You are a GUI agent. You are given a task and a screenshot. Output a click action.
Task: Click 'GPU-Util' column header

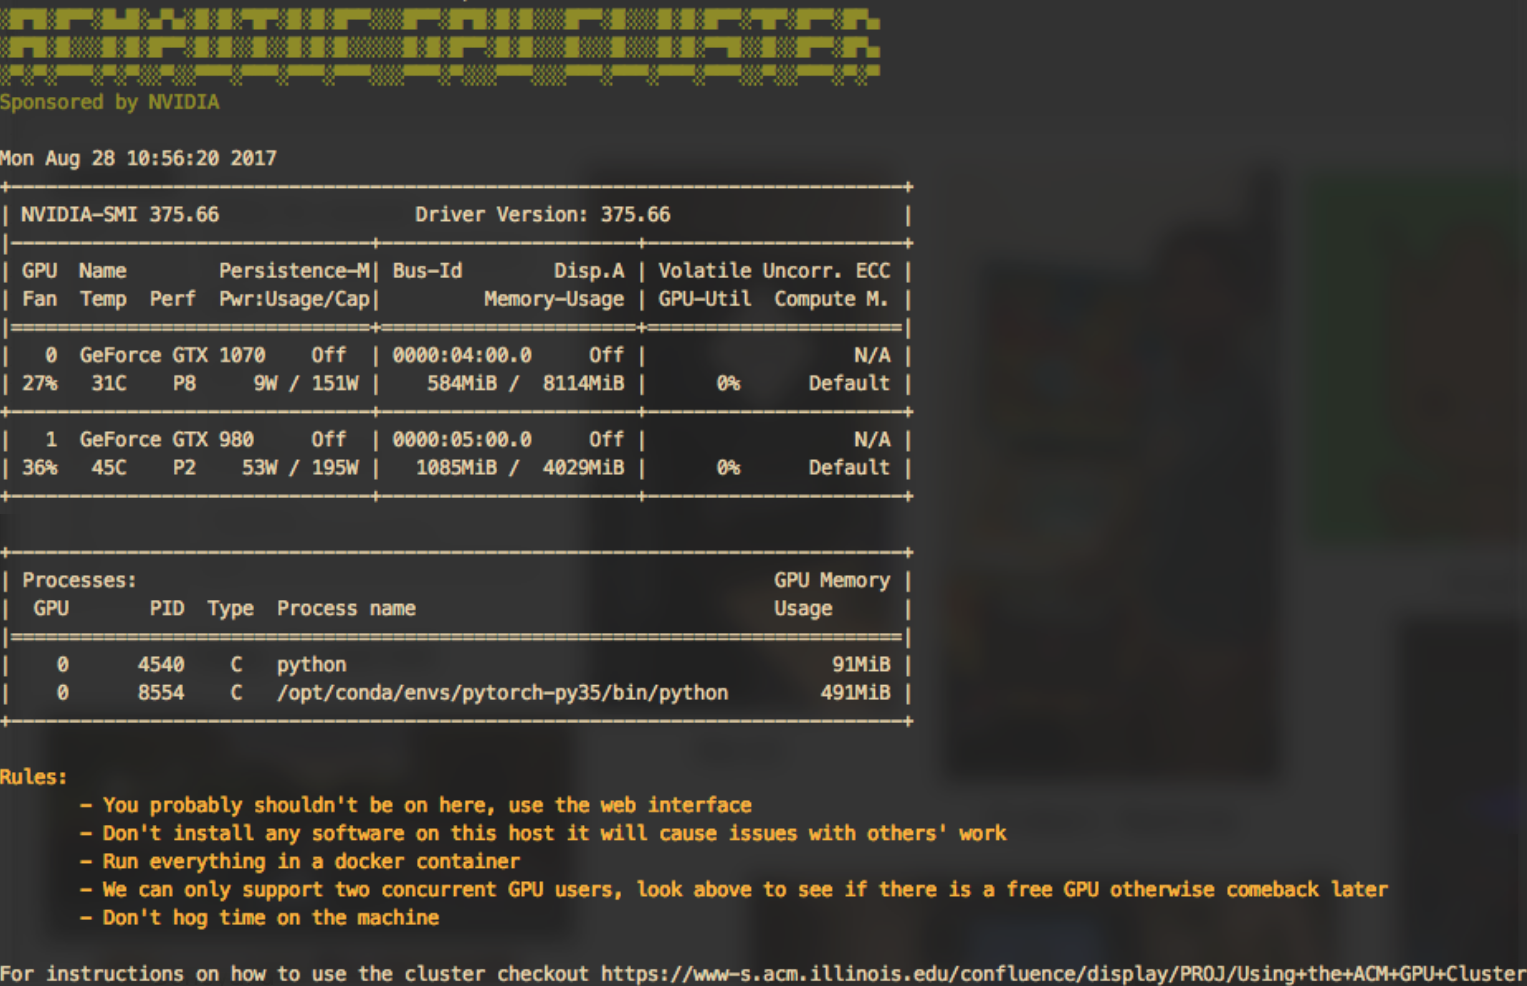[x=705, y=299]
